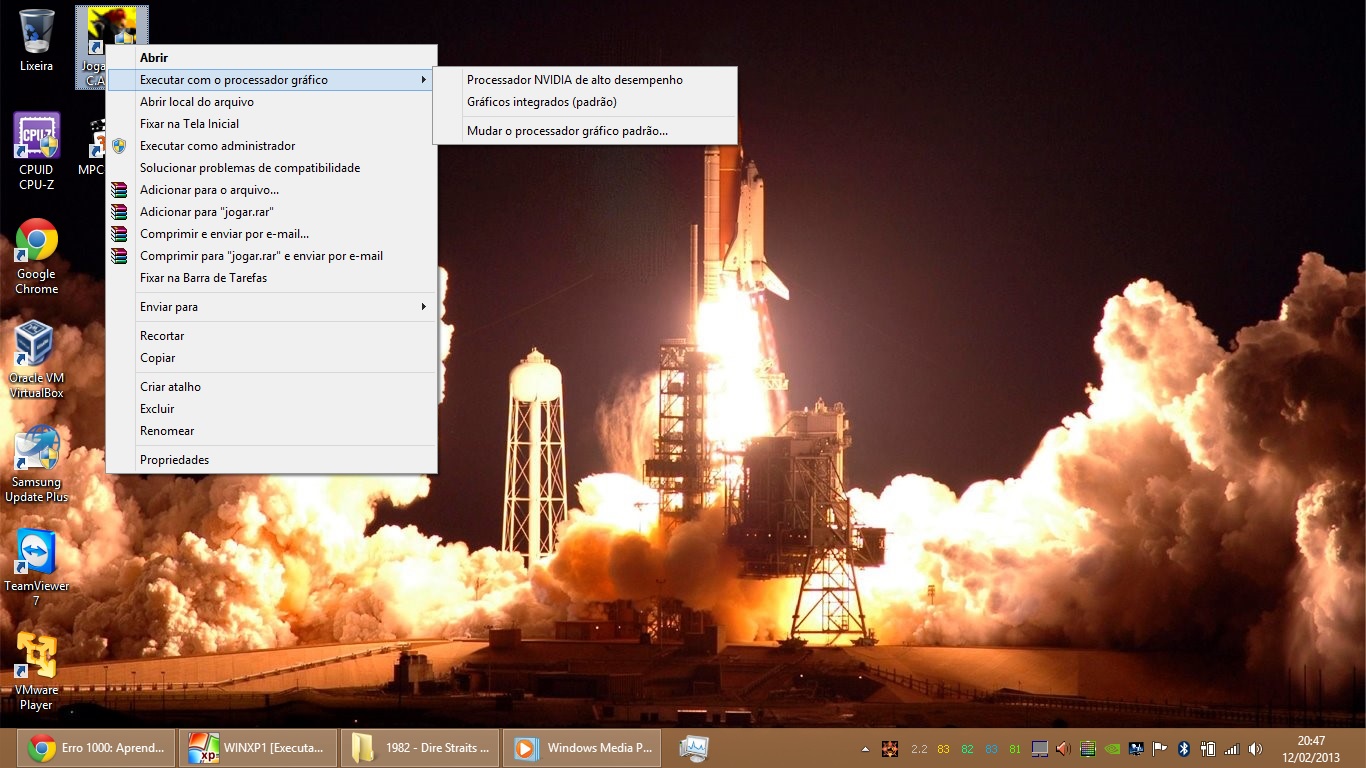Open the WINXP1 VirtualBox taskbar button
Screen dimensions: 1366x768
[x=257, y=748]
